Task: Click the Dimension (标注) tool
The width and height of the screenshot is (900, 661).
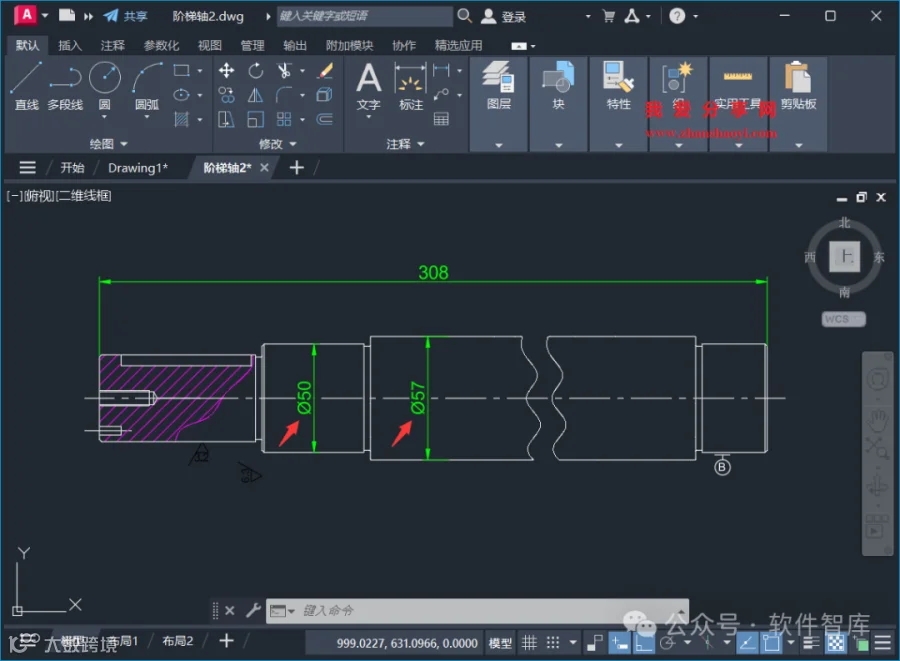Action: 411,86
